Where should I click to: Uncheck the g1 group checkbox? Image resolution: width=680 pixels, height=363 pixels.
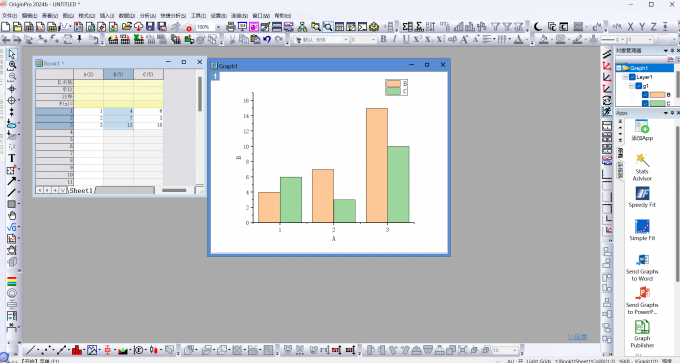(x=638, y=86)
